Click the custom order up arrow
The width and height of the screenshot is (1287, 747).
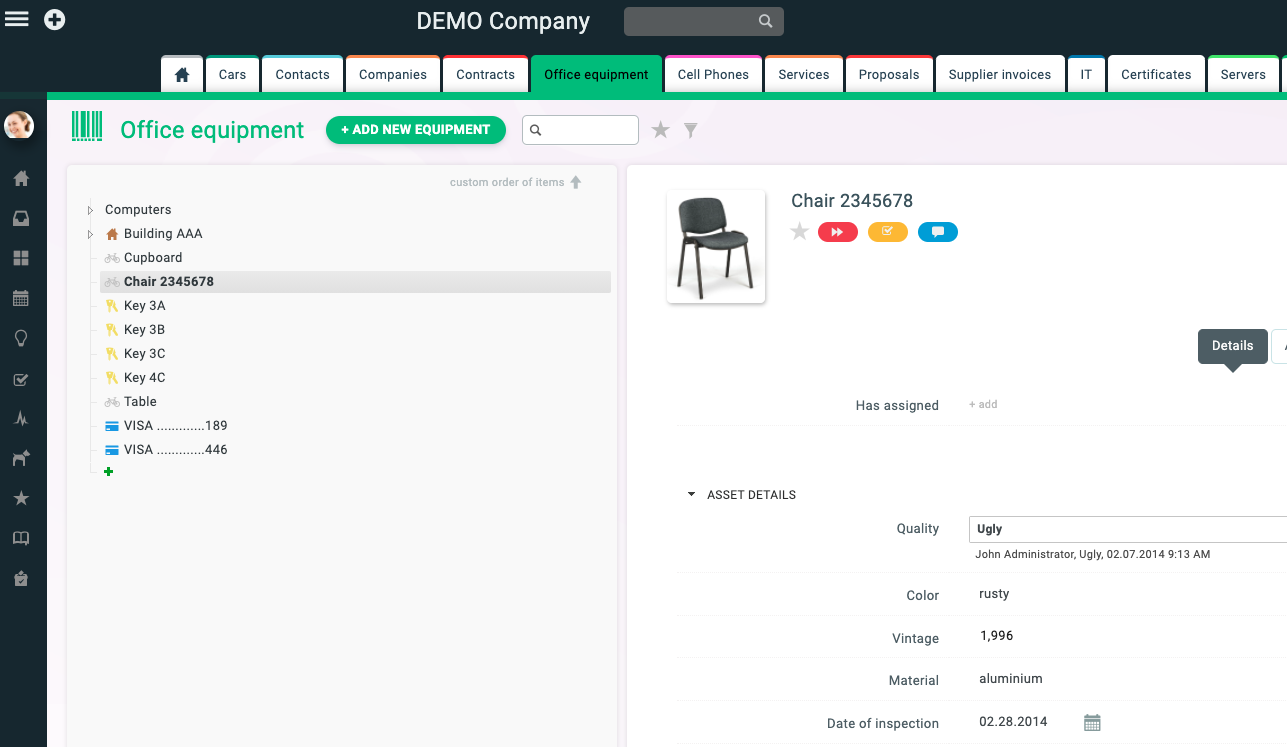(575, 182)
